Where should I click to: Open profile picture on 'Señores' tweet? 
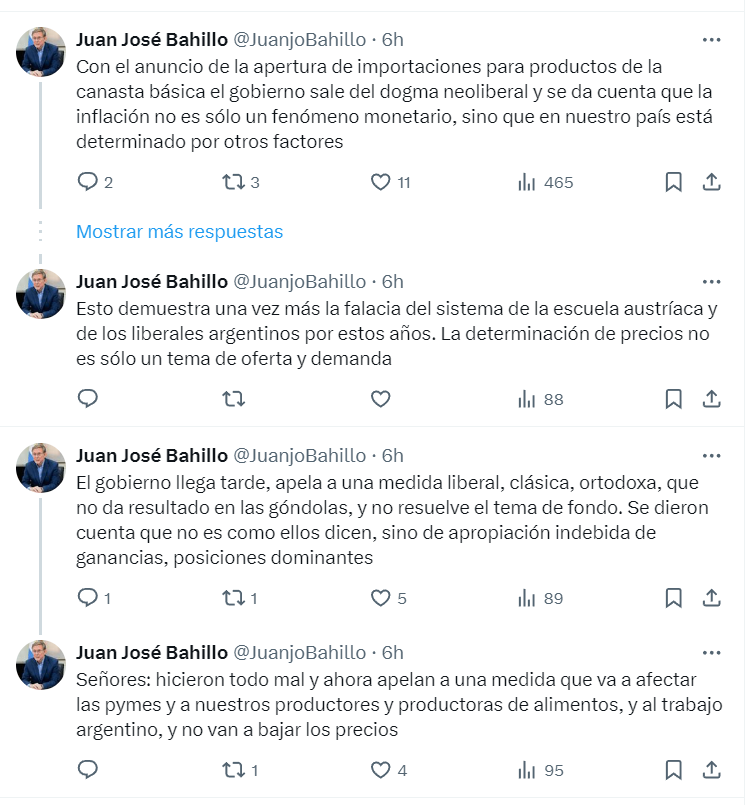click(x=41, y=664)
